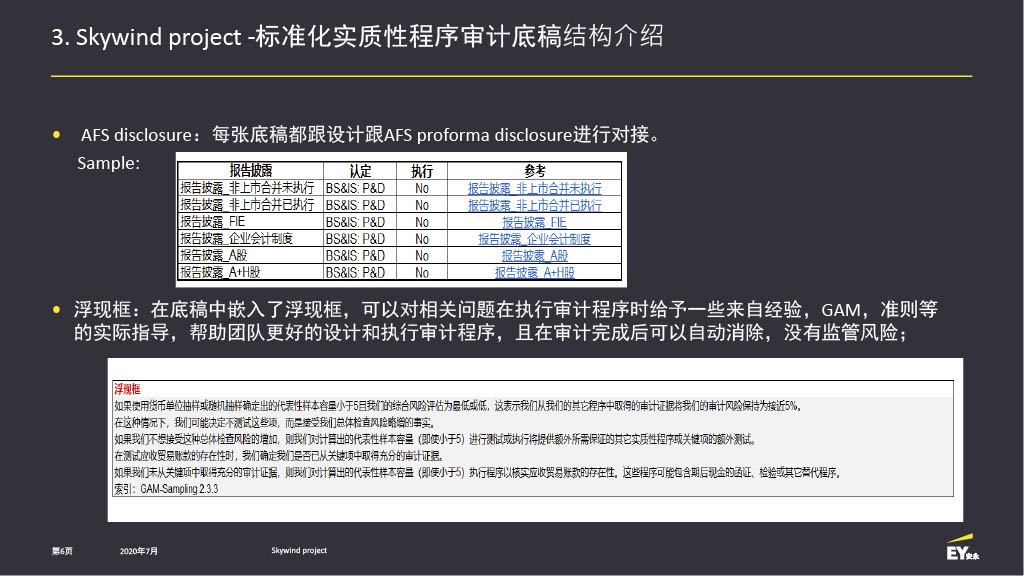Select the 参考 column header
This screenshot has width=1024, height=576.
pos(534,171)
